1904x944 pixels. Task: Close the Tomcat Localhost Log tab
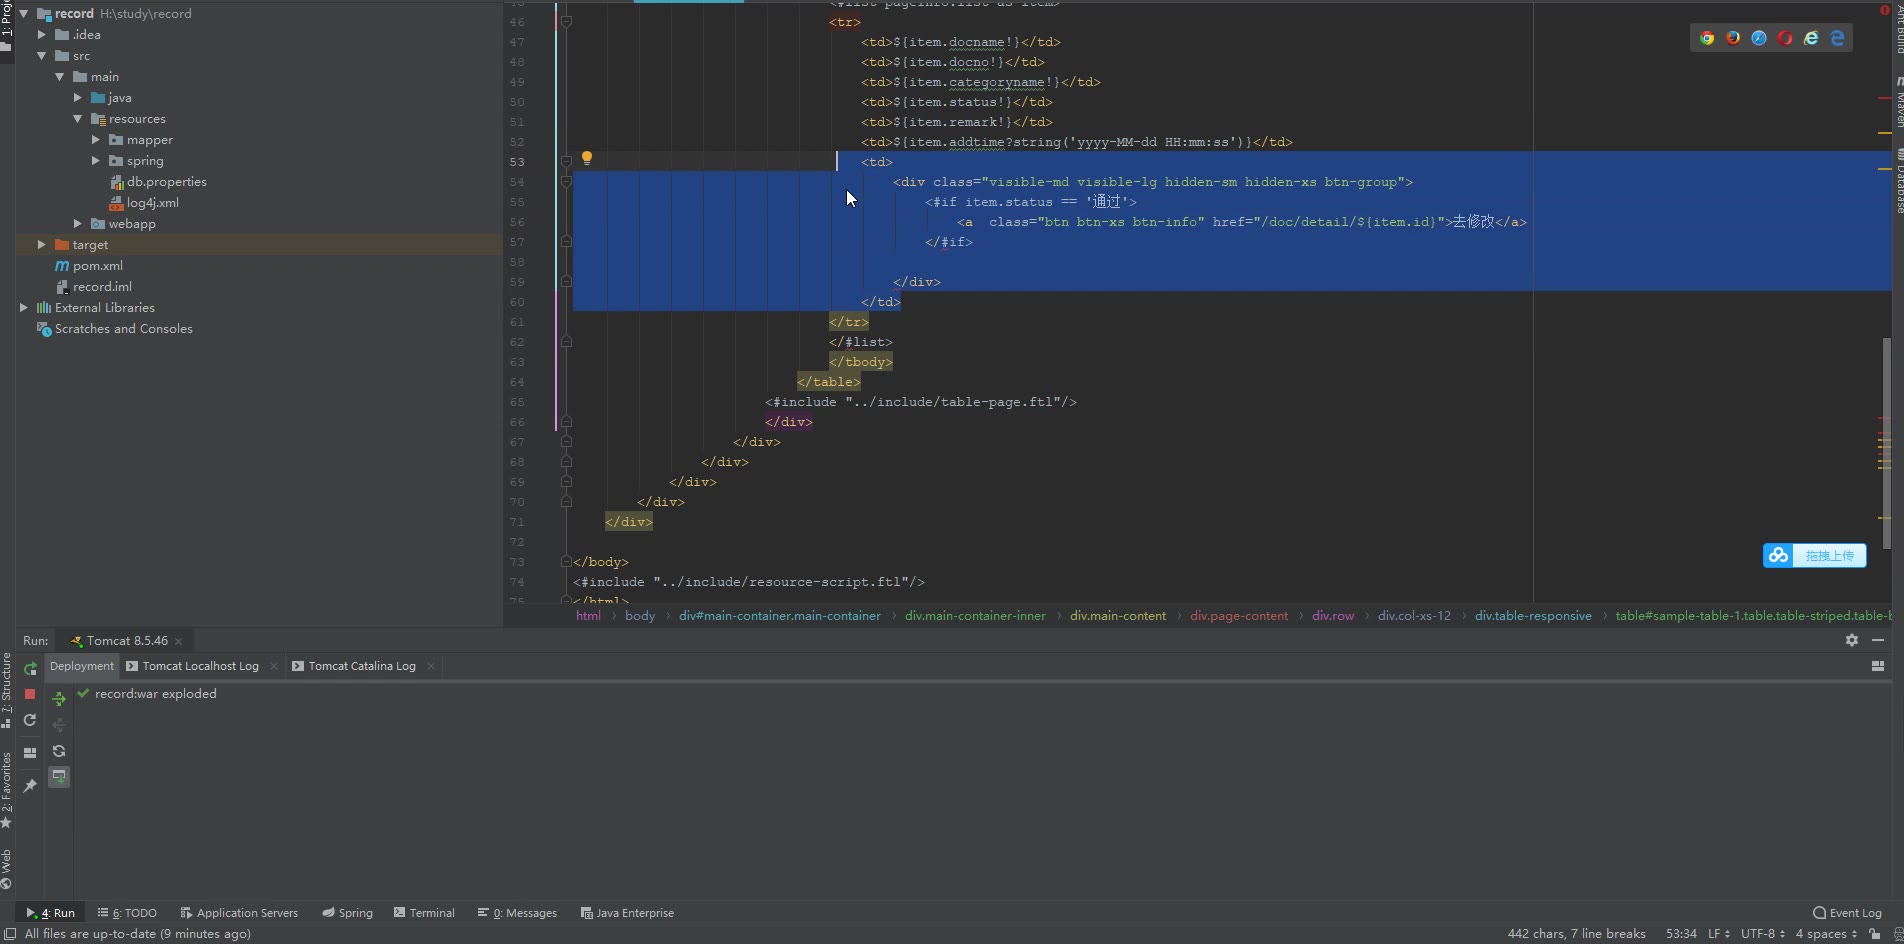pos(274,666)
